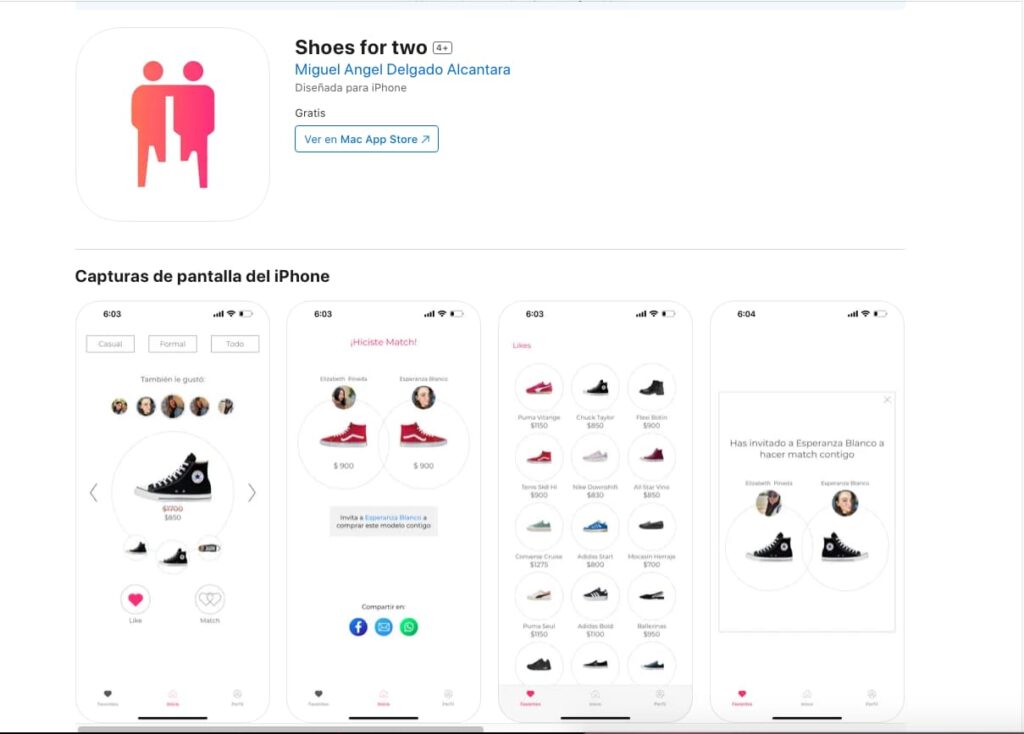This screenshot has height=734, width=1024.
Task: Click the Wi-Fi status icon in the status bar
Action: click(x=231, y=313)
